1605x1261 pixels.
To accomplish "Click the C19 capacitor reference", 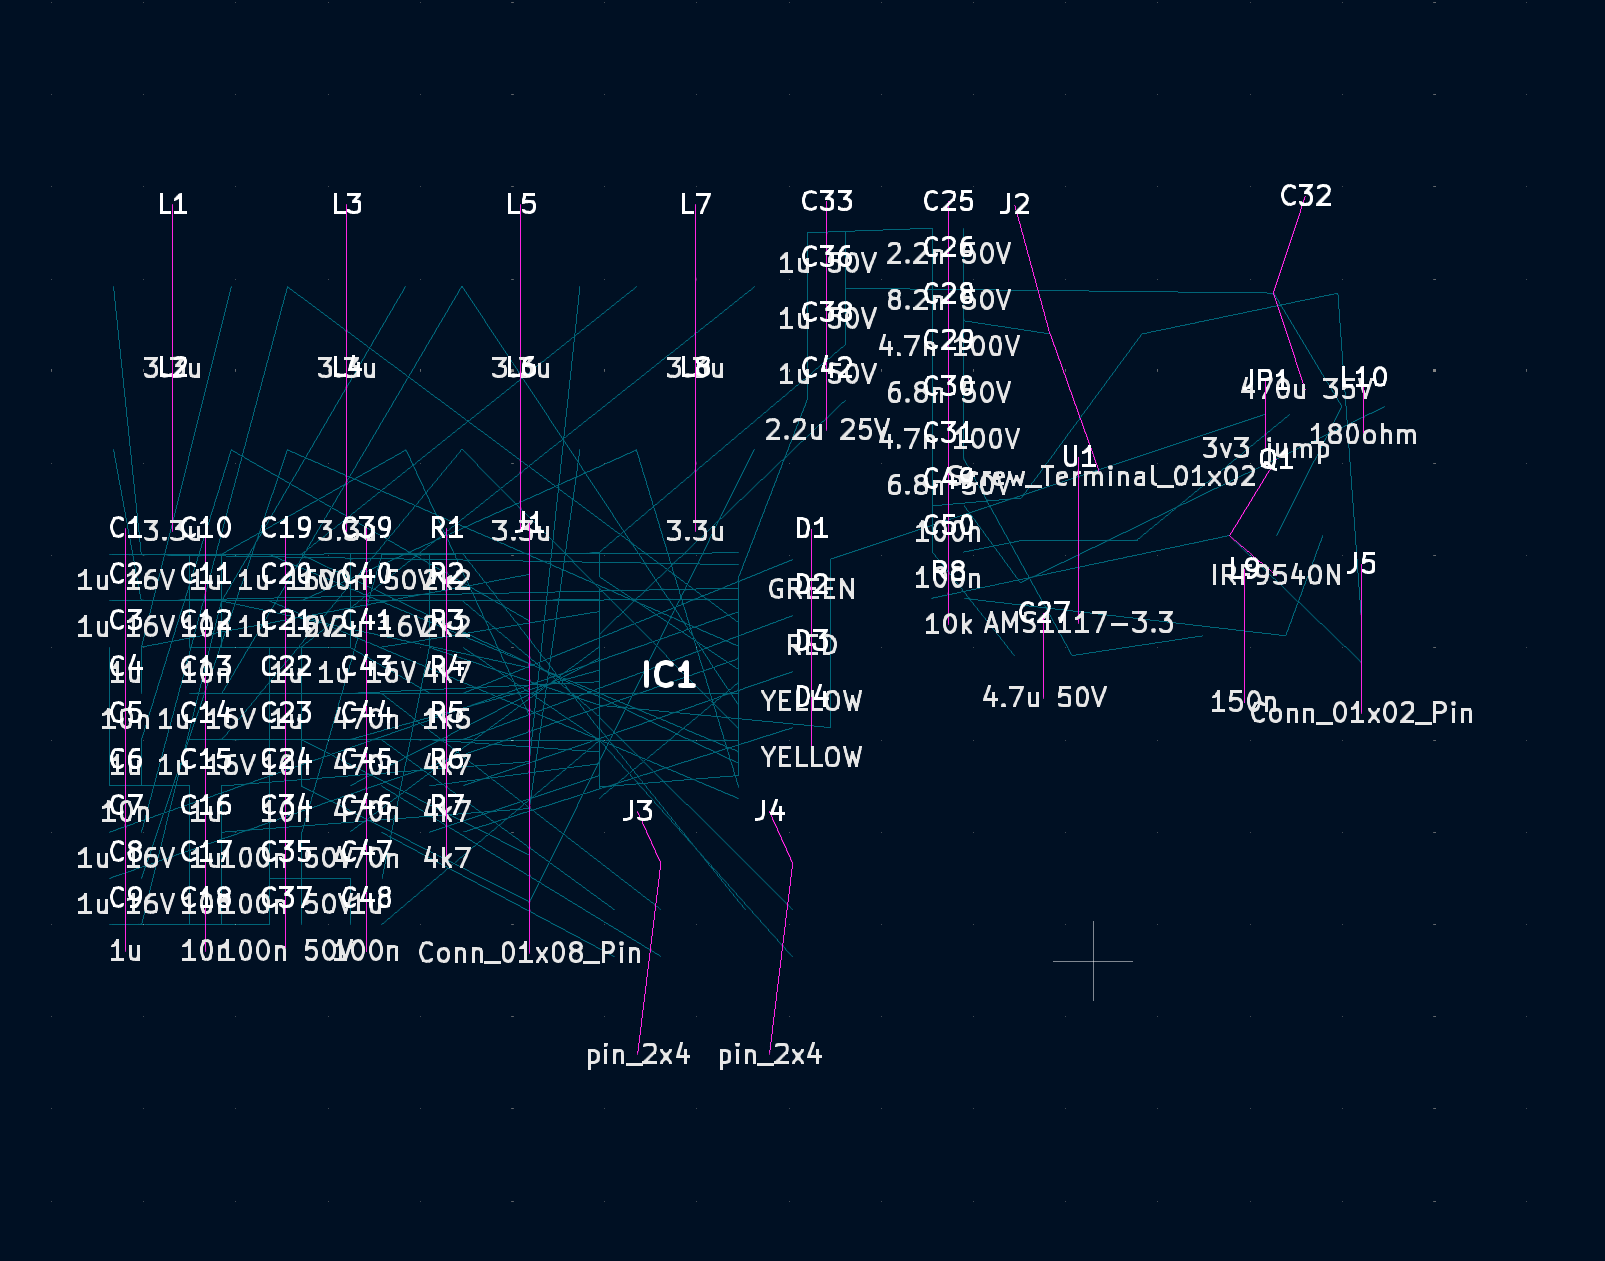I will [x=287, y=528].
